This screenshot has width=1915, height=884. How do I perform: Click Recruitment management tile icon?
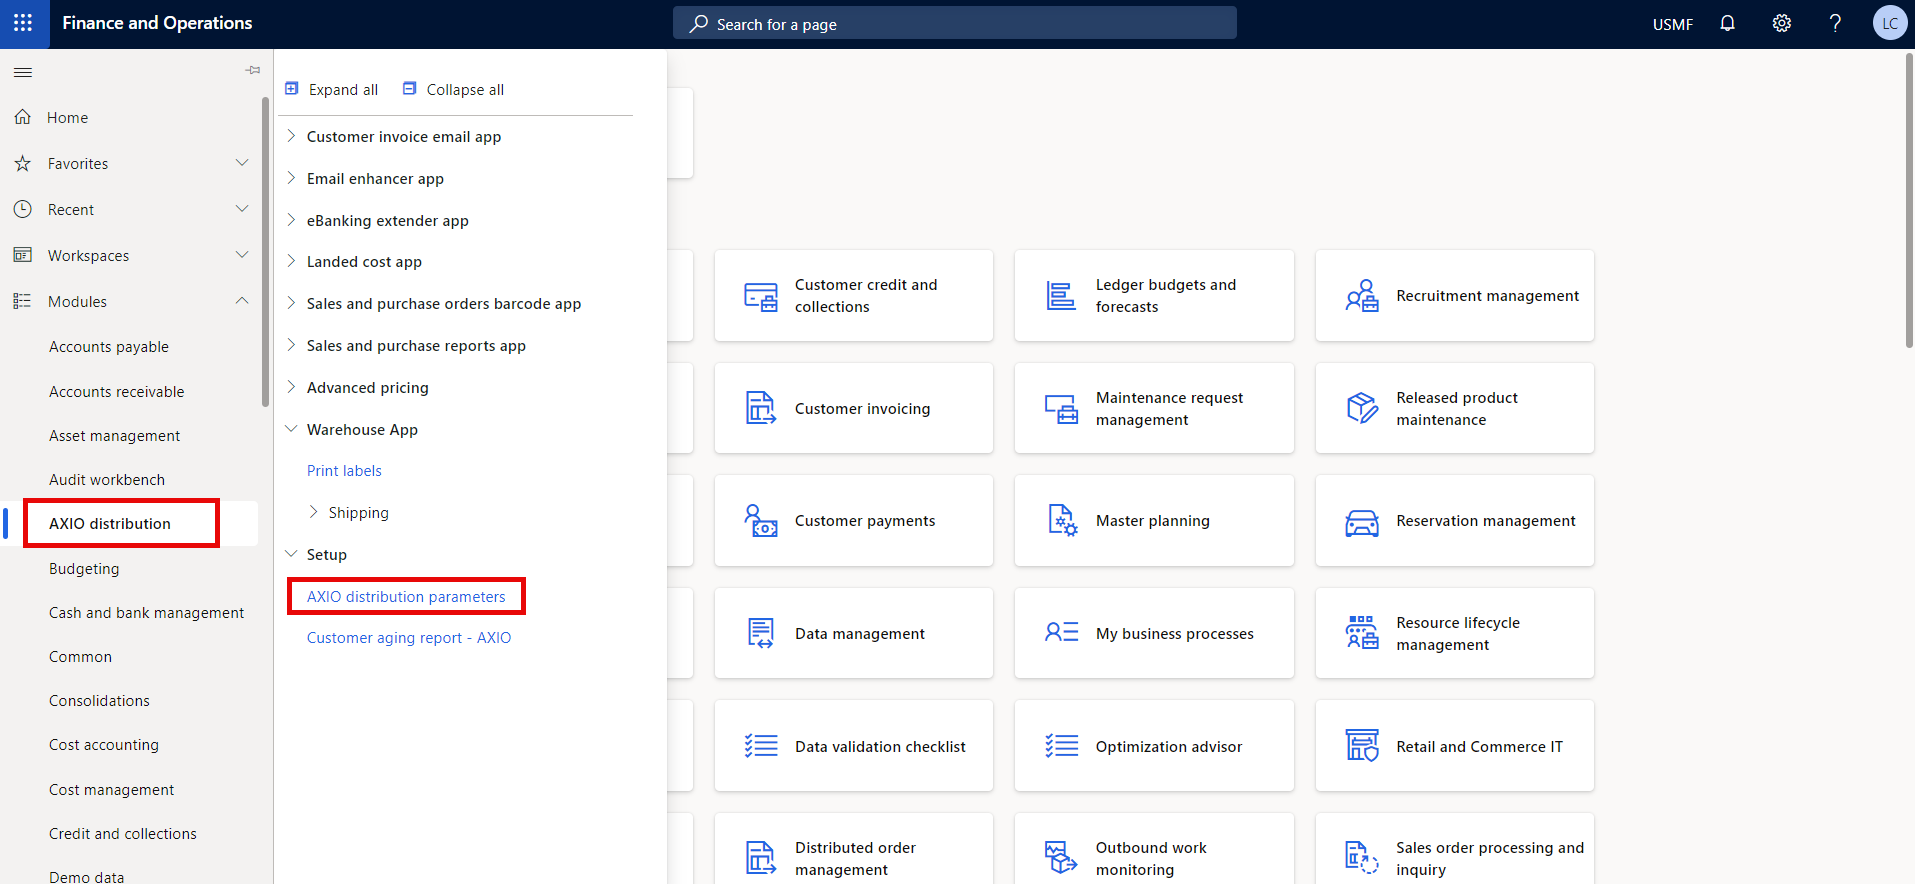pyautogui.click(x=1362, y=296)
